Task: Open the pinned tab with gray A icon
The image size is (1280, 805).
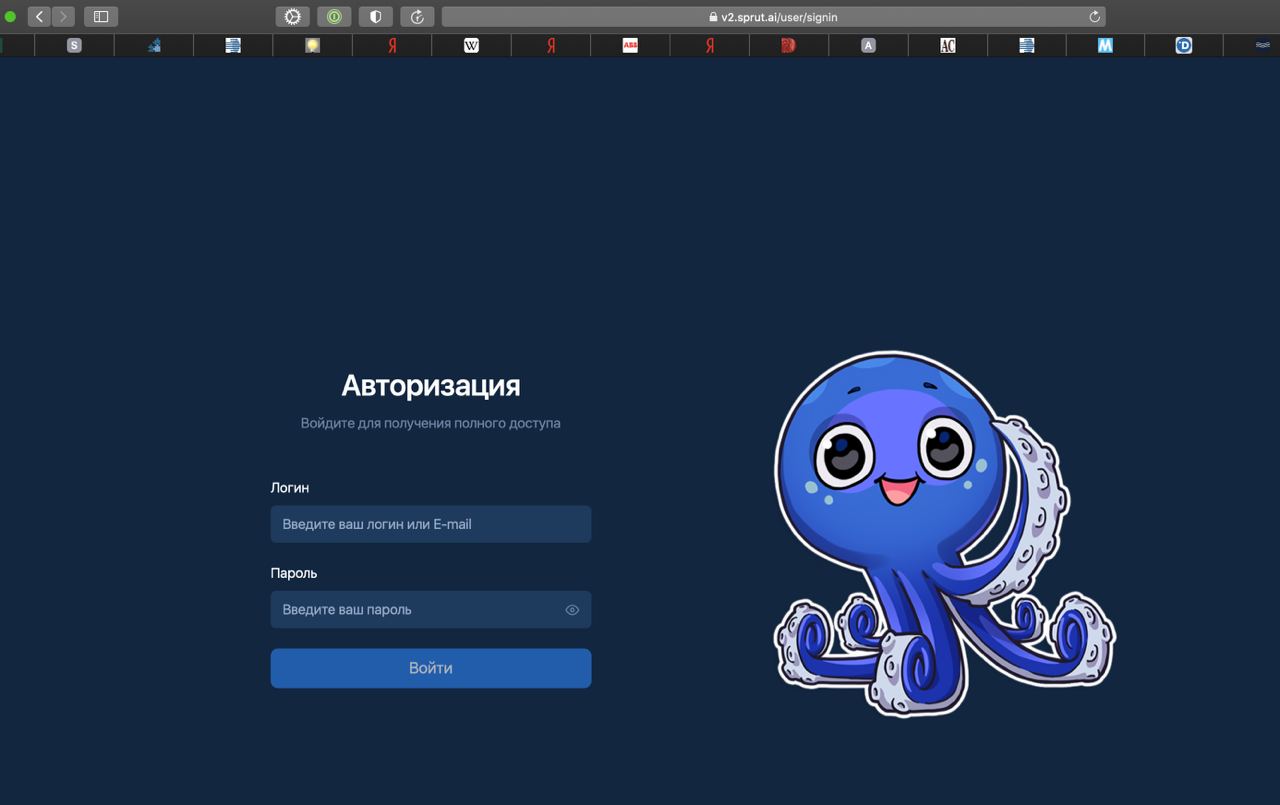Action: [868, 45]
